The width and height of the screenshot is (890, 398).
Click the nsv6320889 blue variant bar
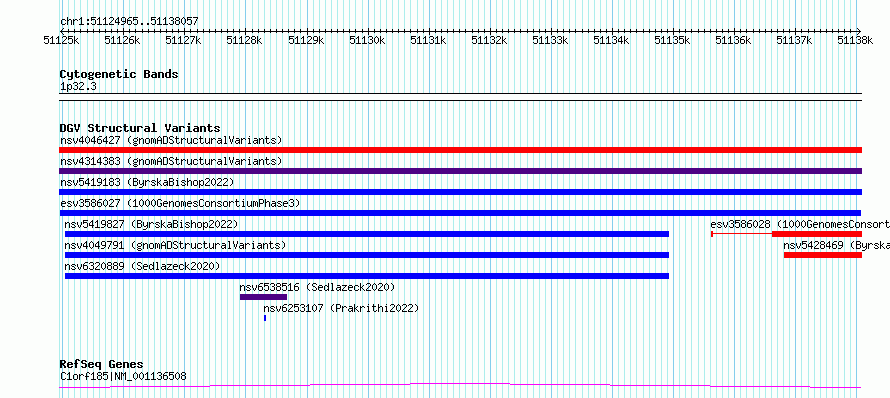pyautogui.click(x=367, y=276)
